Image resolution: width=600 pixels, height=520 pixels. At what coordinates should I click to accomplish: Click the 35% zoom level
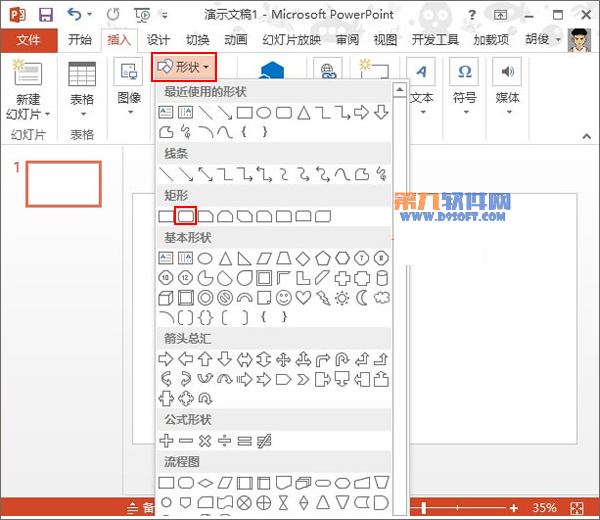pos(544,508)
